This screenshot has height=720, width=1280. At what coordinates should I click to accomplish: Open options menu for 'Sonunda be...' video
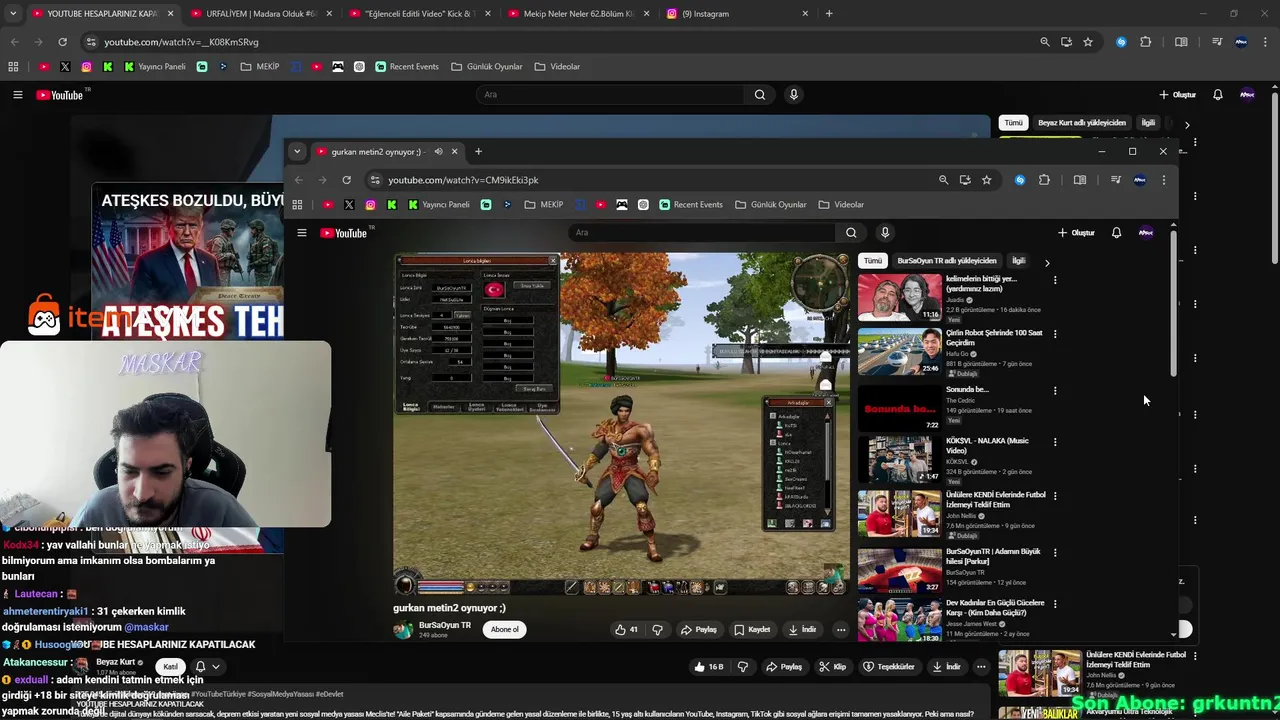pyautogui.click(x=1055, y=391)
